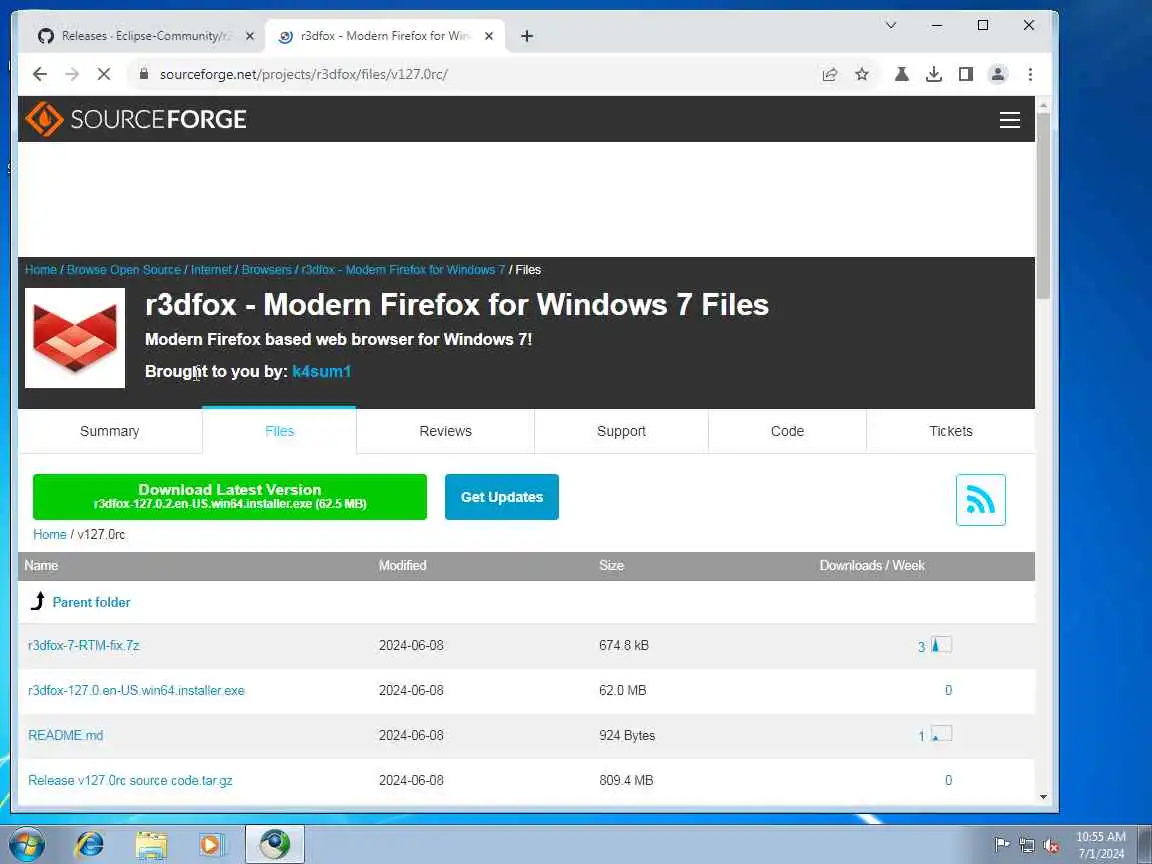Close the Releases Eclipse-Community tab

(250, 36)
